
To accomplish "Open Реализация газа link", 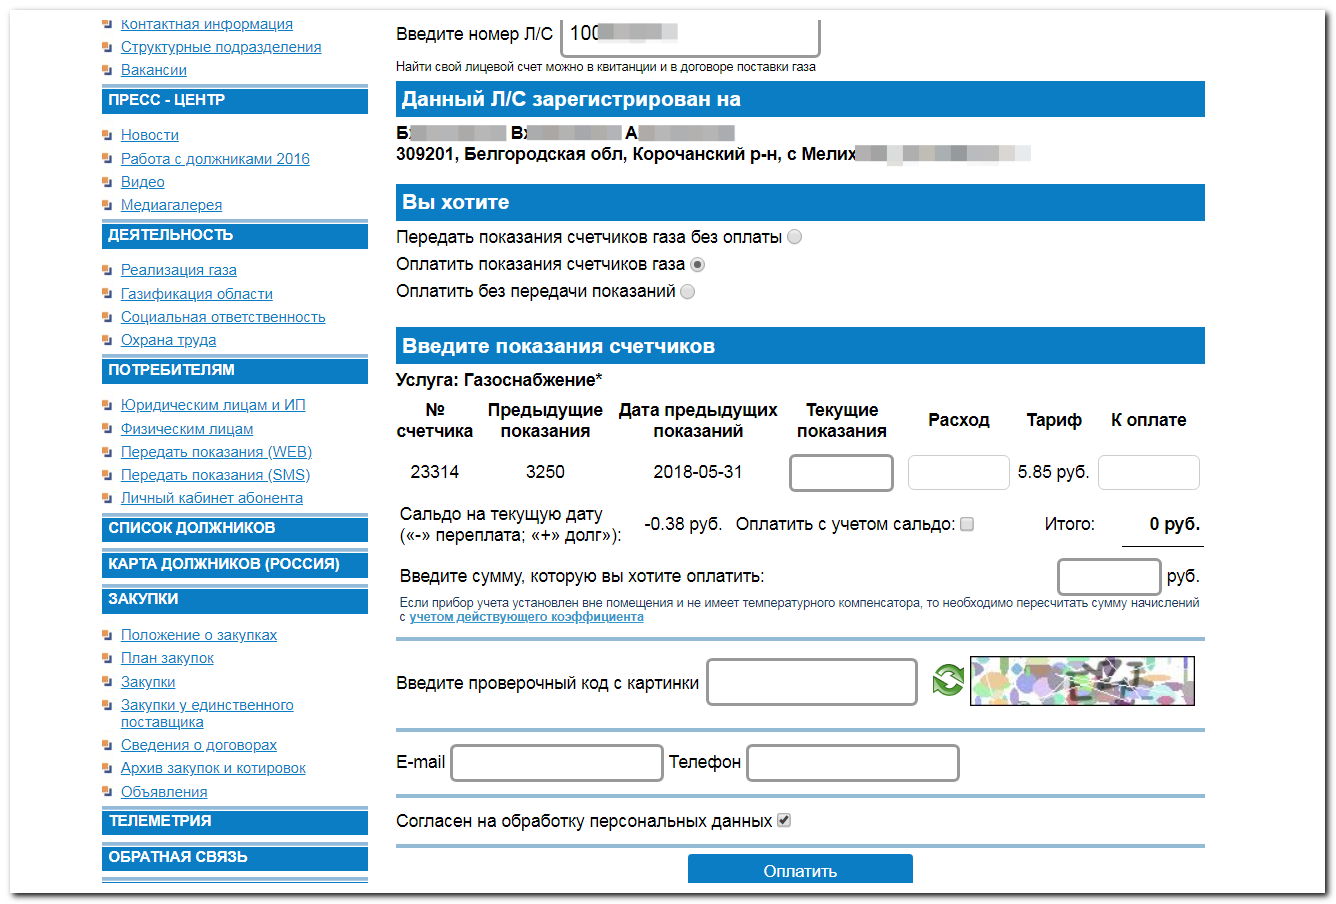I will click(179, 270).
